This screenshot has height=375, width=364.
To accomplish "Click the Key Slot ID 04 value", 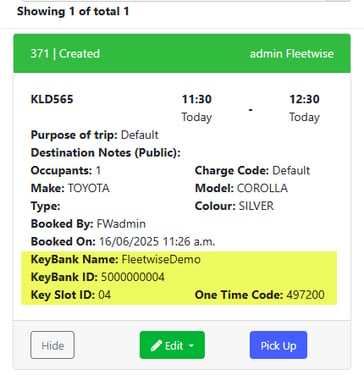I will click(105, 295).
